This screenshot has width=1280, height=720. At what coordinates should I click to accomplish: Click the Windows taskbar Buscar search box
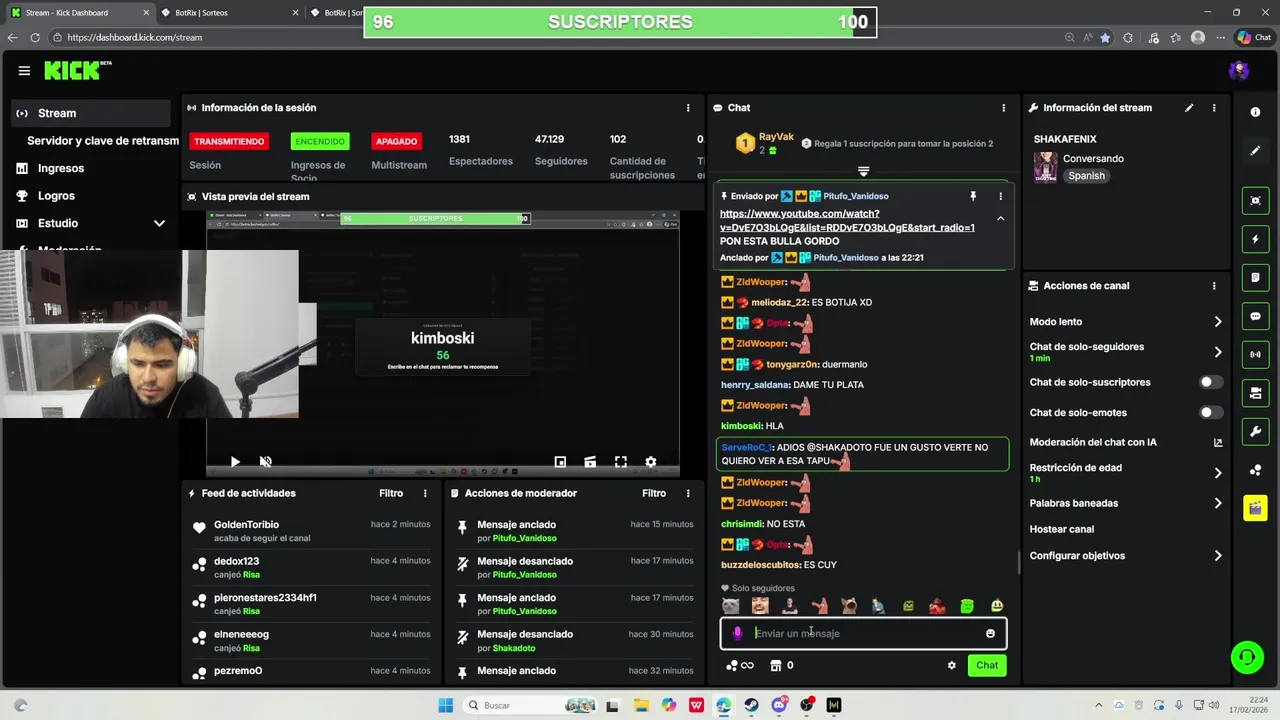tap(530, 706)
